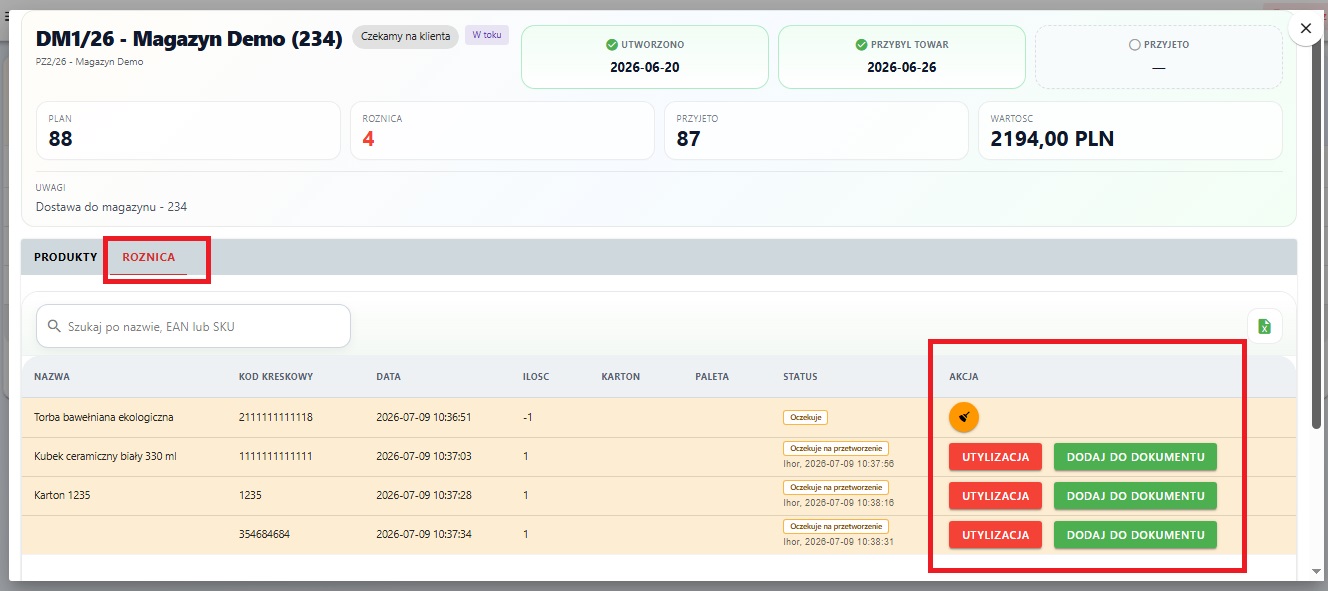
Task: Click the search magnifier icon
Action: tap(54, 326)
